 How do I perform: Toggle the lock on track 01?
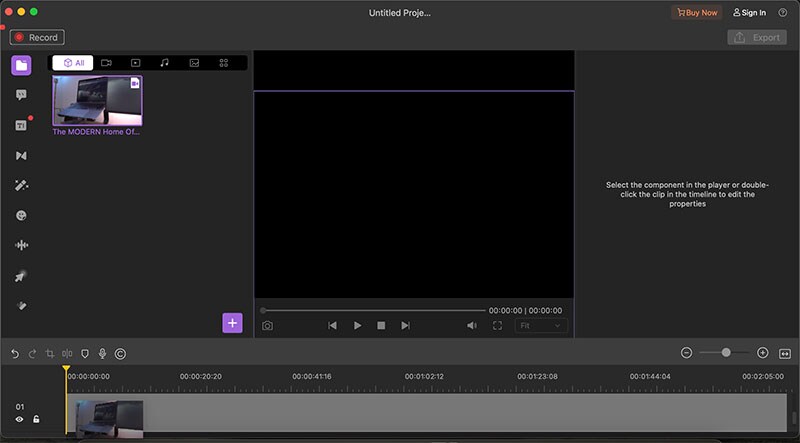(x=36, y=420)
